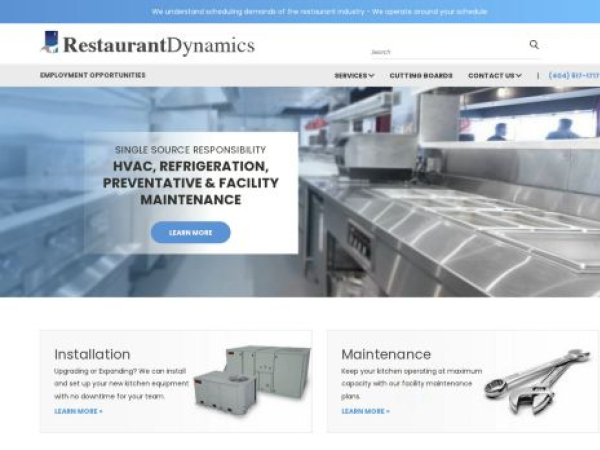Screen dimensions: 600x450
Task: Expand the Services dropdown menu
Action: click(354, 76)
